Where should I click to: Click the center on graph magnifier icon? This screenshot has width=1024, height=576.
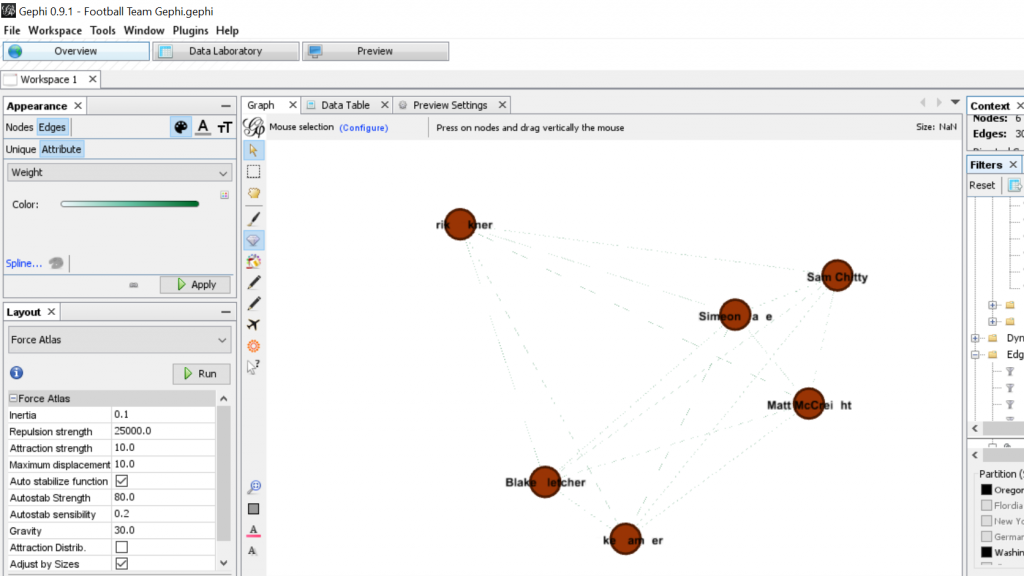point(254,487)
